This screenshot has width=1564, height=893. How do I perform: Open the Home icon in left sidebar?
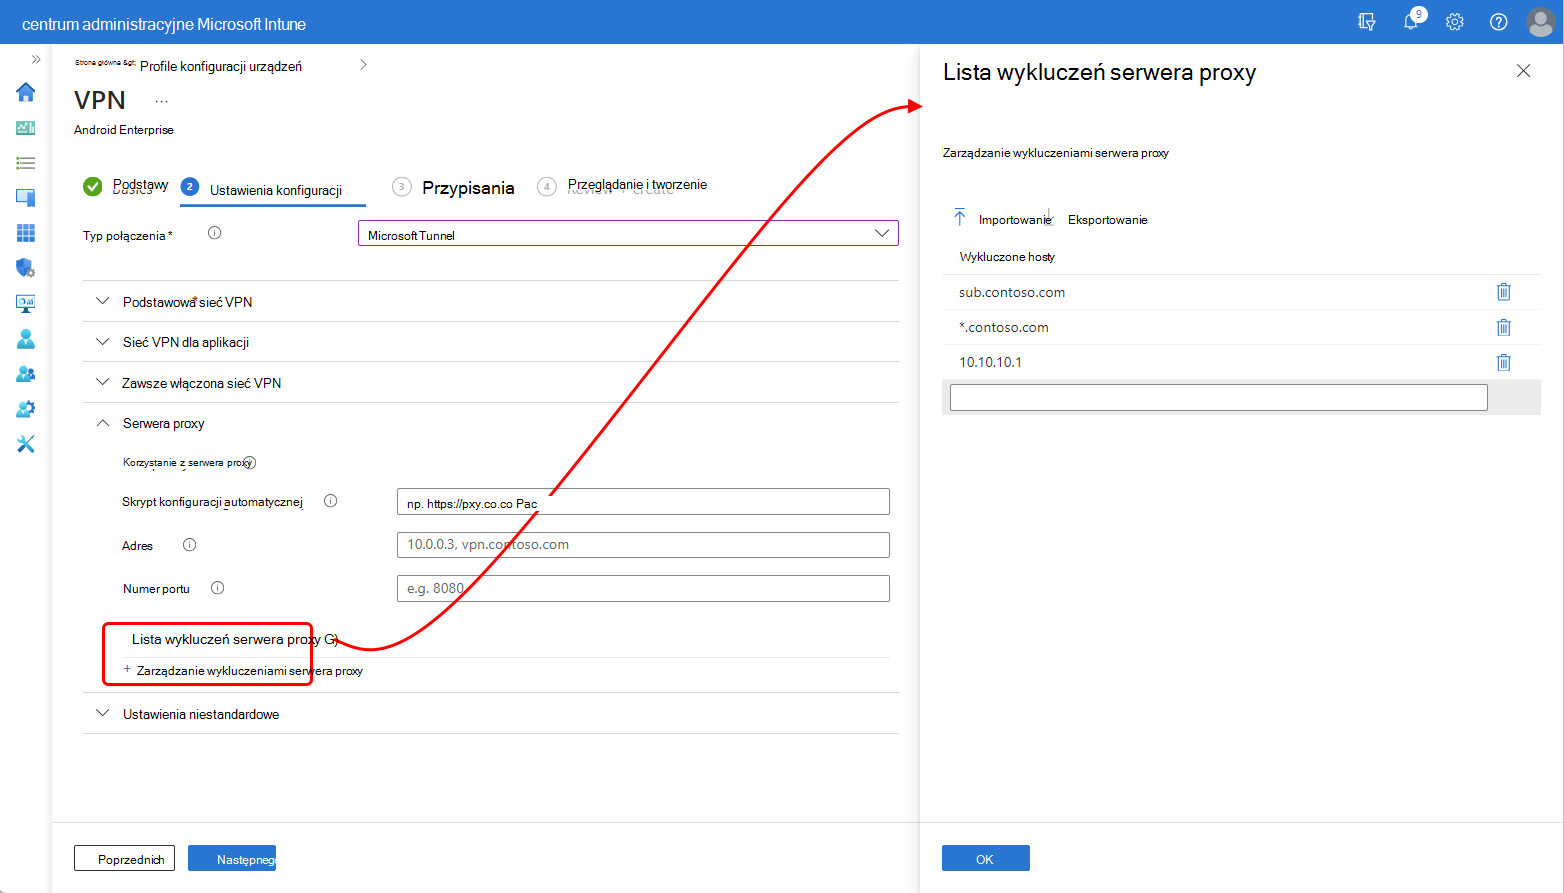(26, 92)
